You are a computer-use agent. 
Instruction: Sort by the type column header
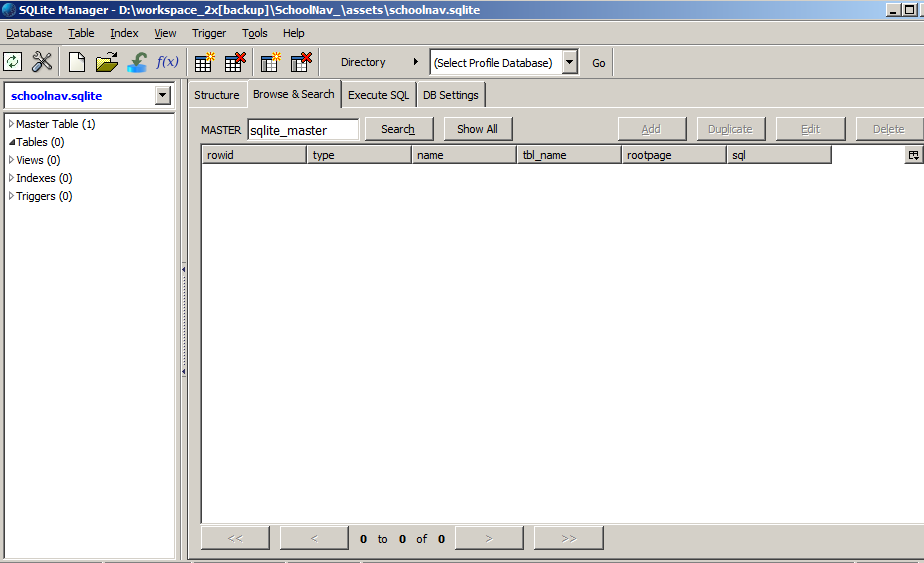tap(359, 155)
